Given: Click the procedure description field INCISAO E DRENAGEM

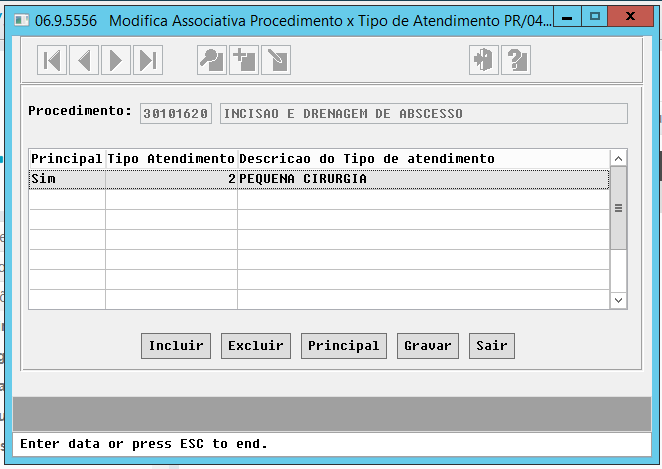Looking at the screenshot, I should 424,114.
